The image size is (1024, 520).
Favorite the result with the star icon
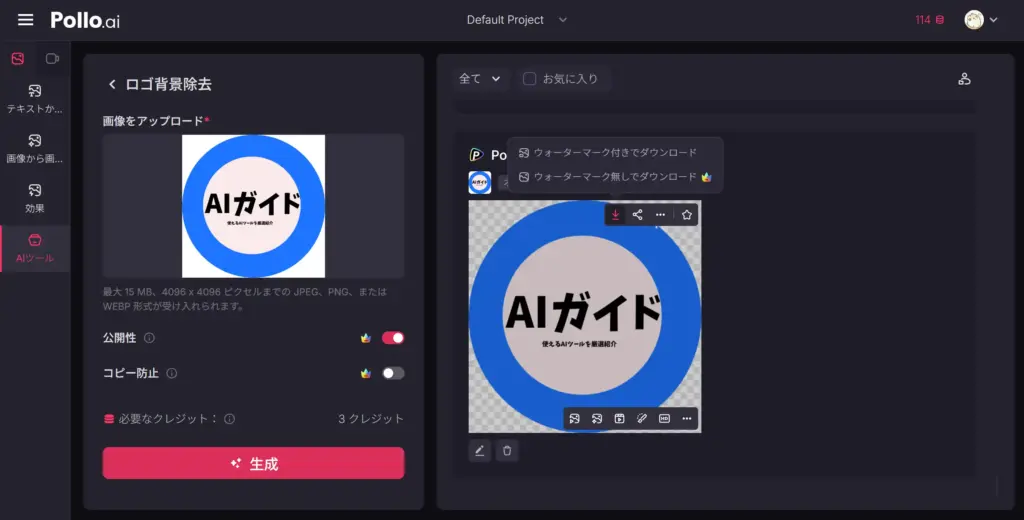coord(686,214)
